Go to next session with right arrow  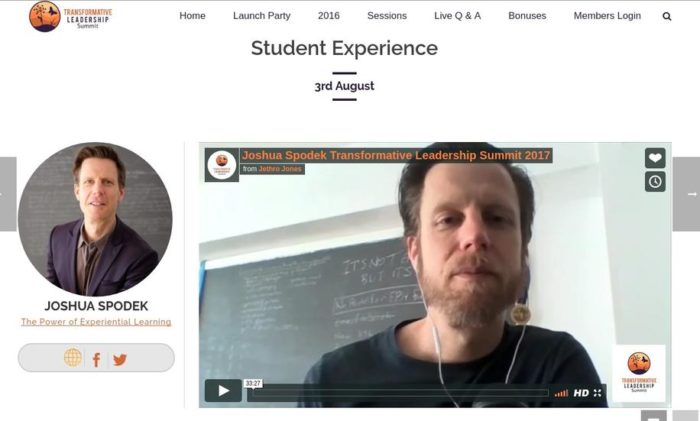686,194
